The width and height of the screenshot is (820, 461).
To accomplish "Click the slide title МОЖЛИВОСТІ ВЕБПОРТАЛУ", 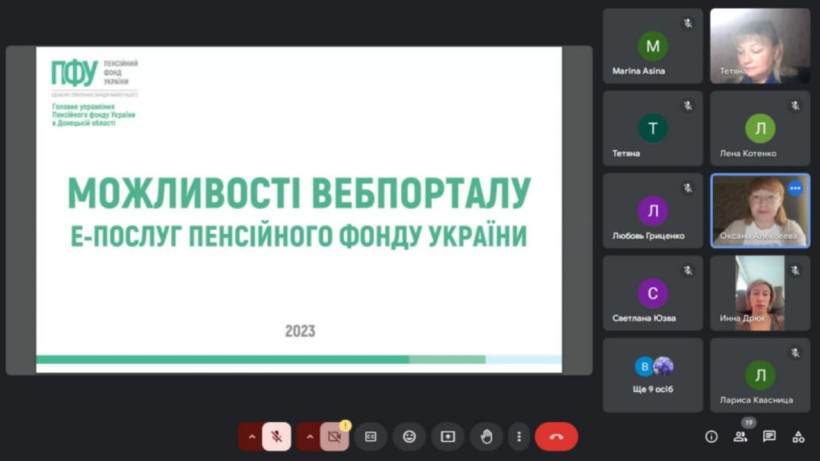I will 299,193.
